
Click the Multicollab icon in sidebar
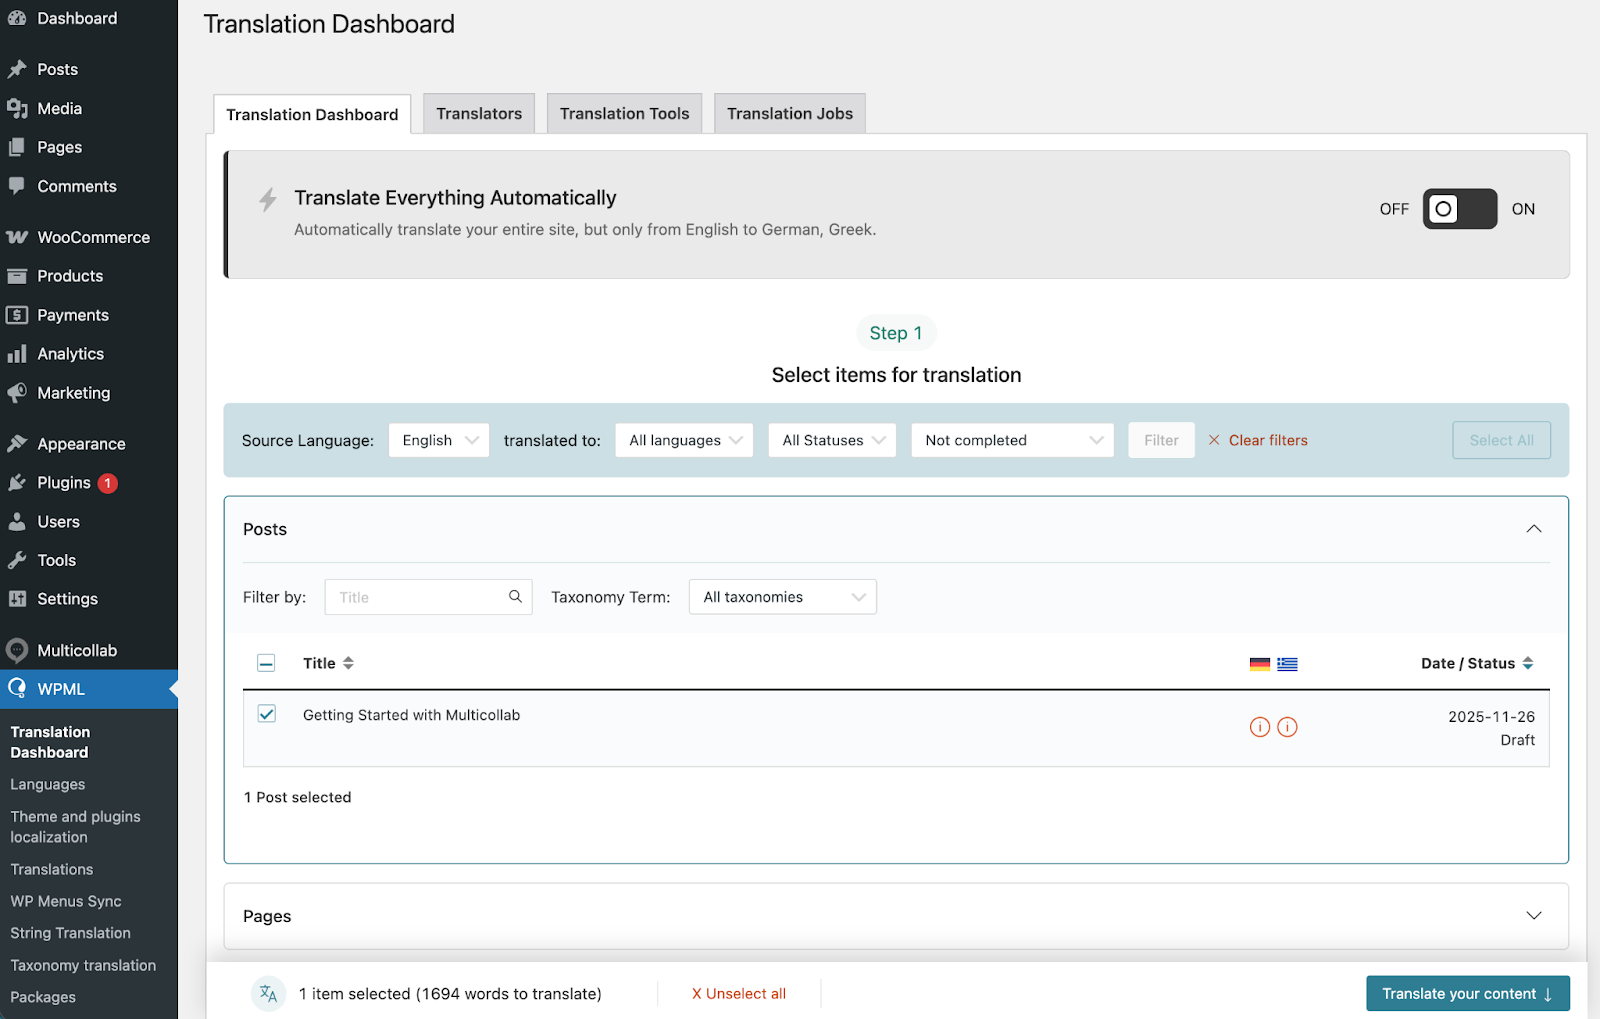[17, 650]
